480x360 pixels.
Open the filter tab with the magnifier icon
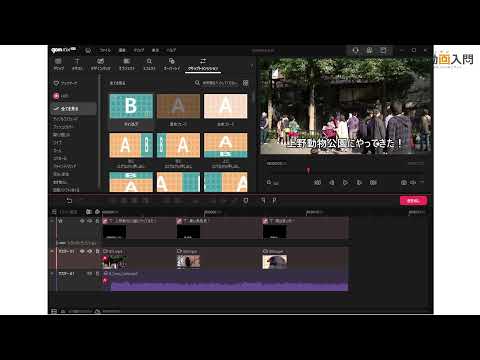tap(149, 64)
